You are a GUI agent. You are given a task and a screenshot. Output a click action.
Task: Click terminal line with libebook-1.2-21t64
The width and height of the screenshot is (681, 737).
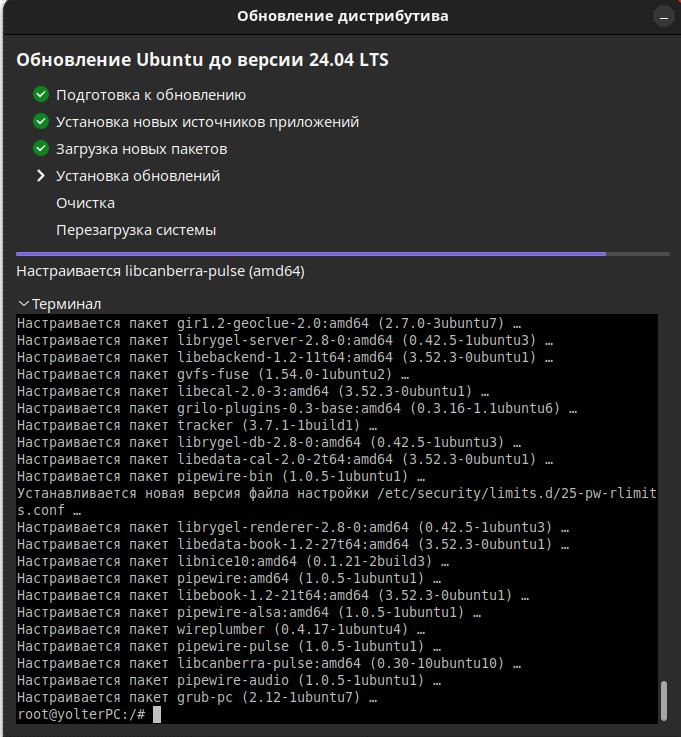pyautogui.click(x=273, y=595)
